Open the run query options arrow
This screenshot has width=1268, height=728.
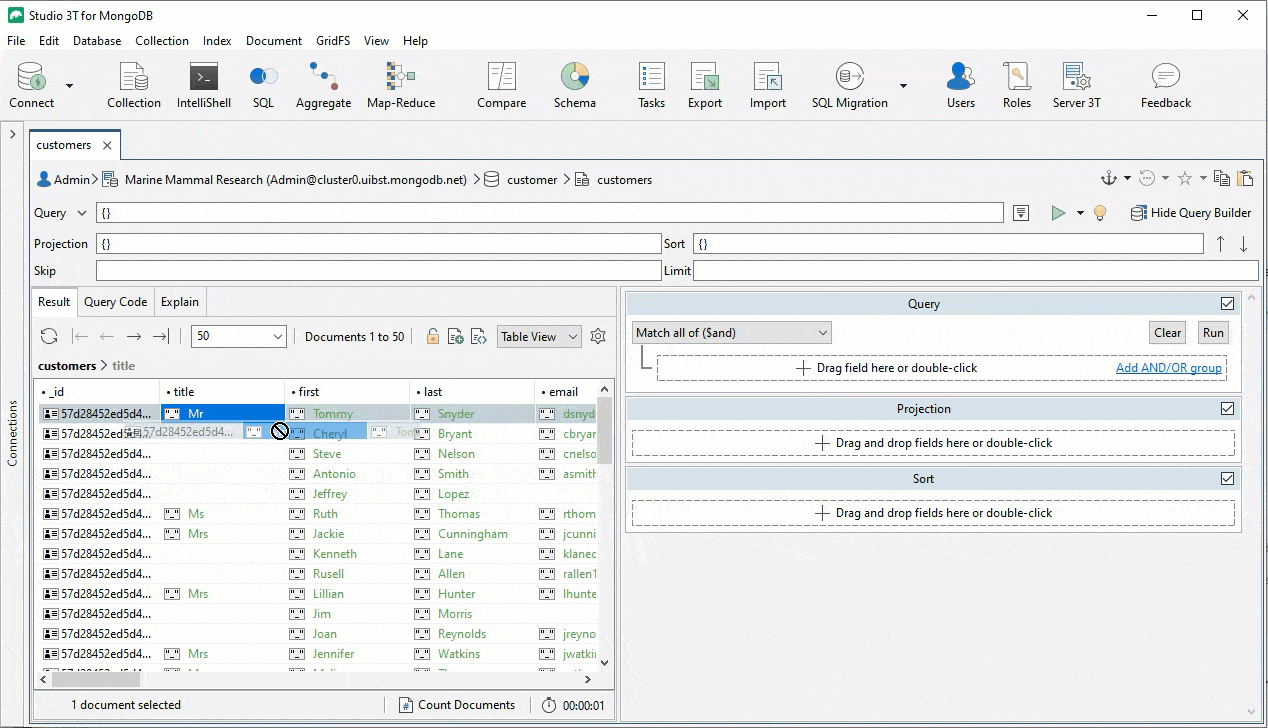click(x=1080, y=213)
